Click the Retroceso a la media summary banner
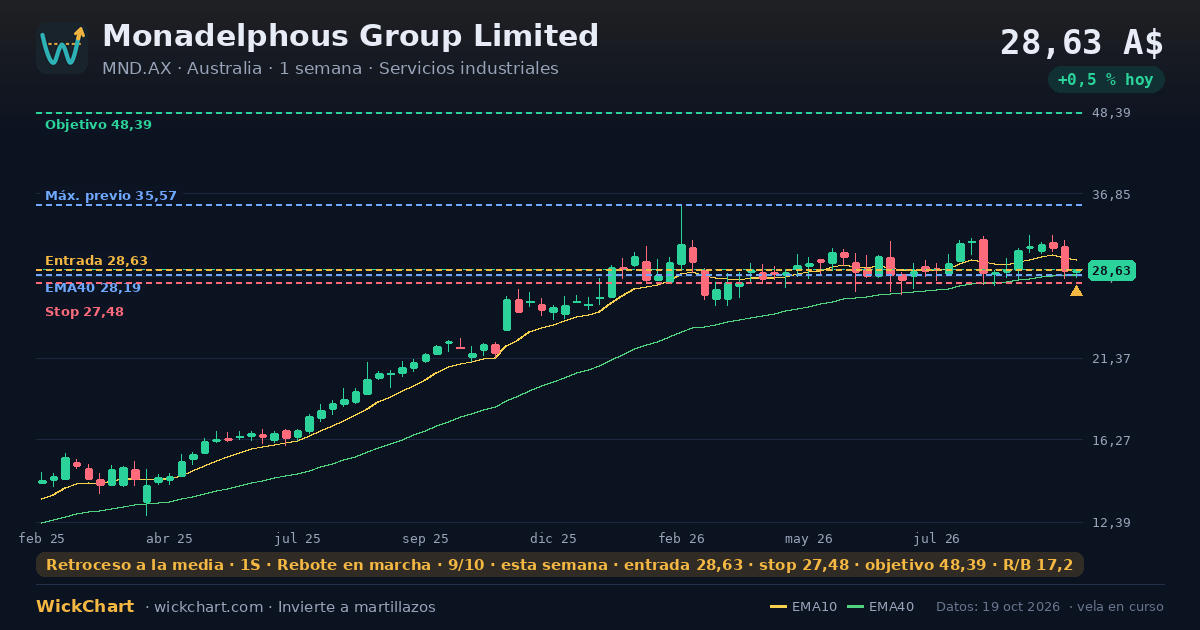Viewport: 1200px width, 630px height. point(560,565)
